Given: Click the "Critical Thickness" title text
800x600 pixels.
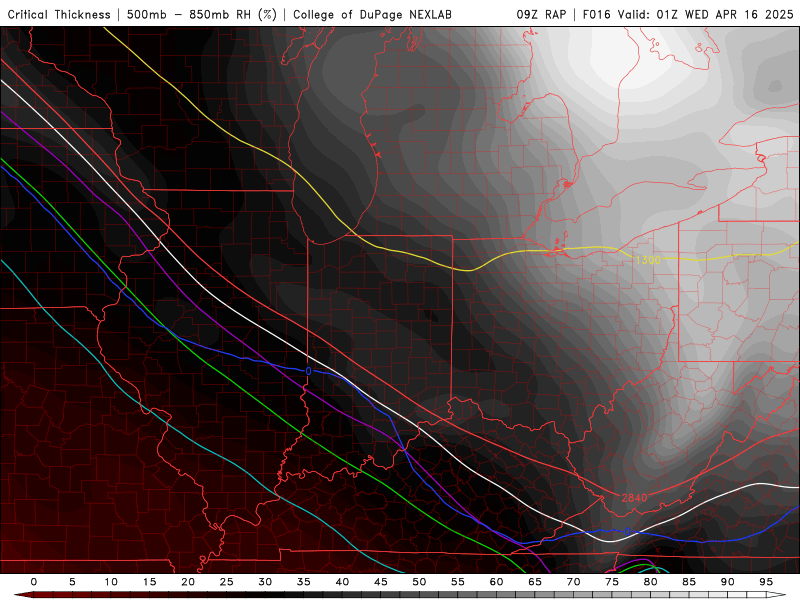Looking at the screenshot, I should pos(59,15).
